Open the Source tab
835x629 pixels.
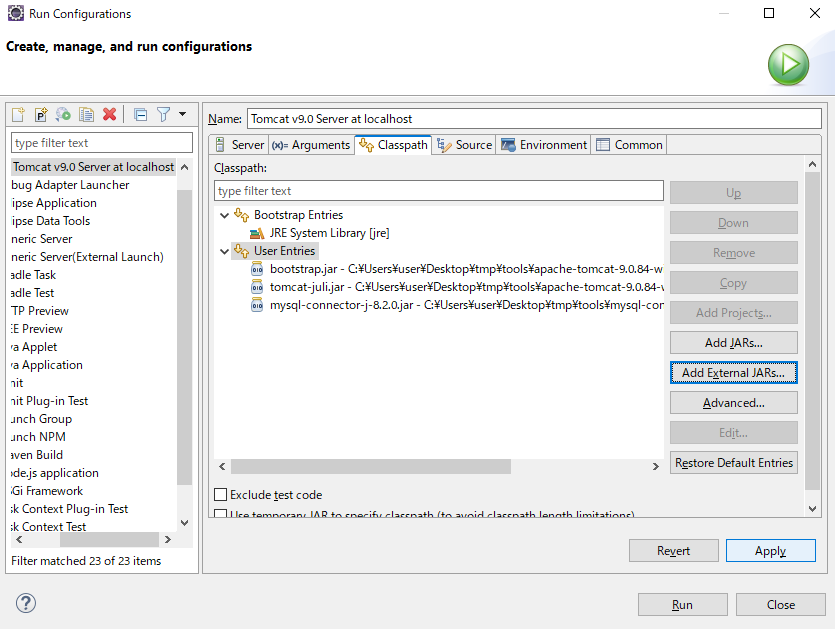[464, 145]
